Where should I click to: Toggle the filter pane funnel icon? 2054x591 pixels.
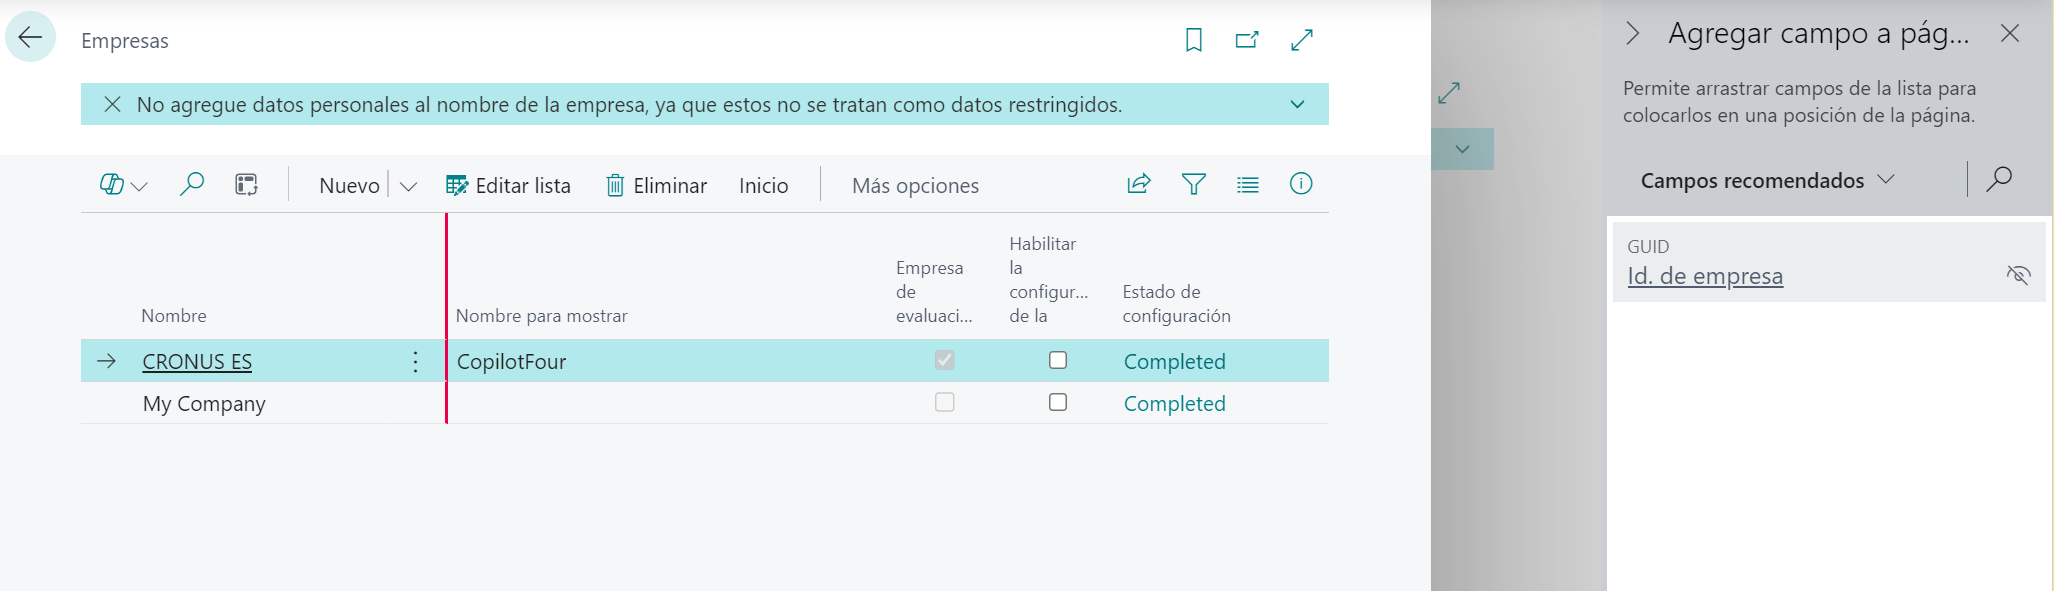point(1193,184)
